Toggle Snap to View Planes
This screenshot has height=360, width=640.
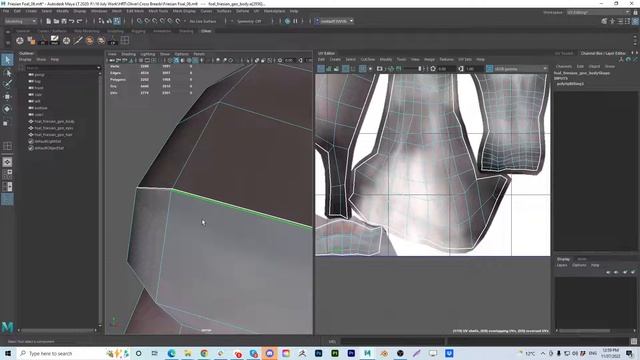click(x=171, y=21)
